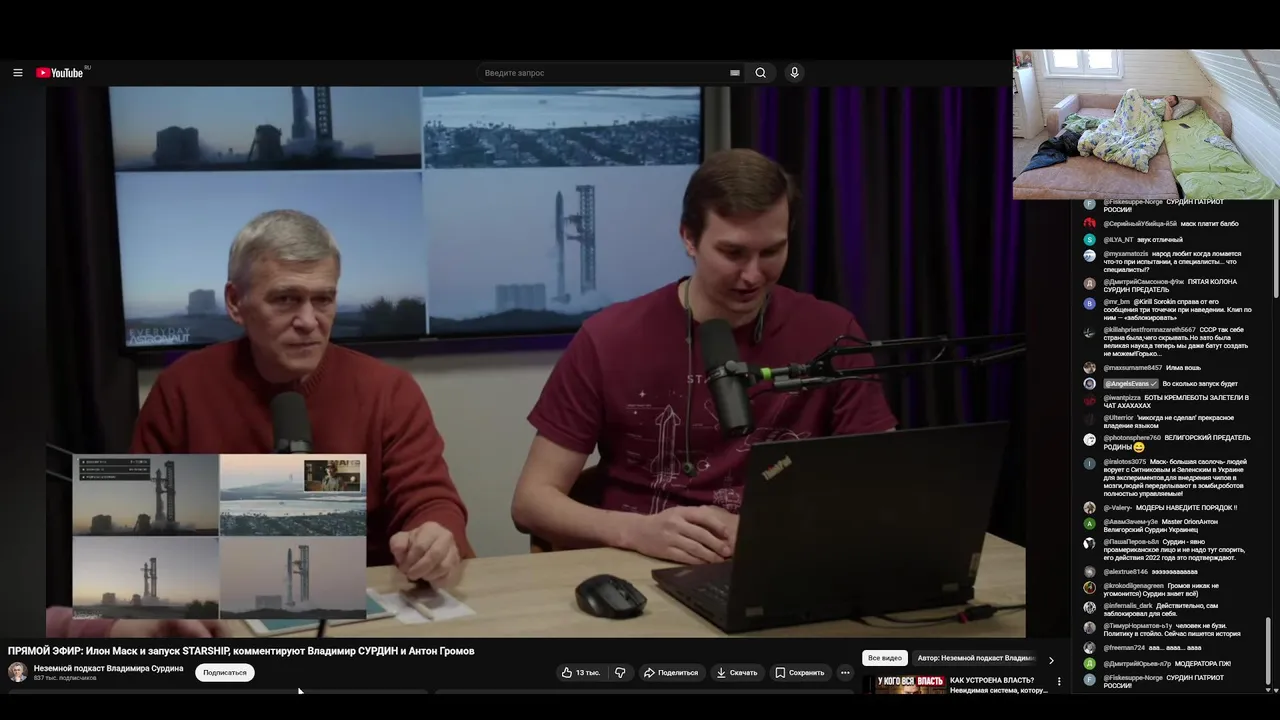Click message 'МОДЕРЫ НАВЕДИТЕ ПОРЯДОК !!'
Viewport: 1280px width, 720px height.
point(1186,508)
